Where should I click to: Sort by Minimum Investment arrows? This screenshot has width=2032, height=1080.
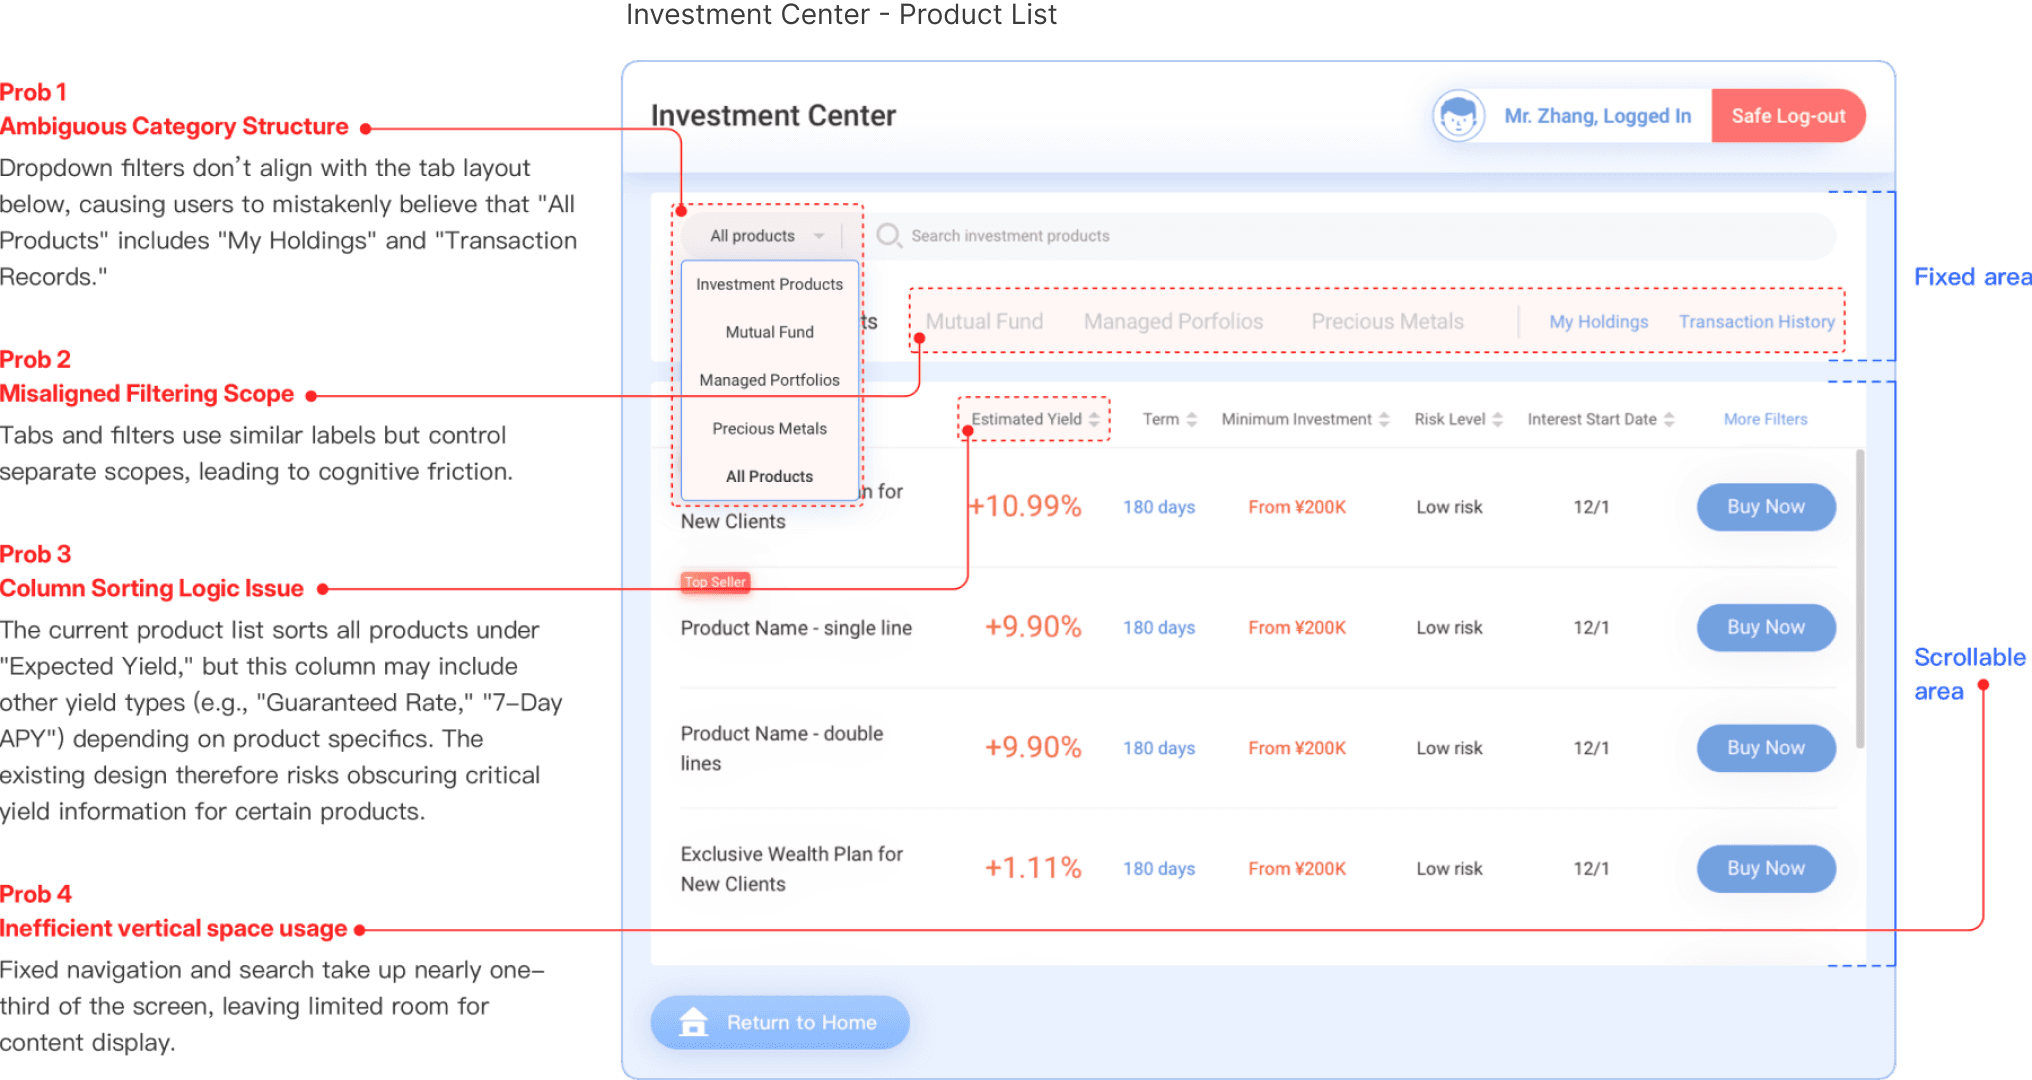[x=1384, y=419]
